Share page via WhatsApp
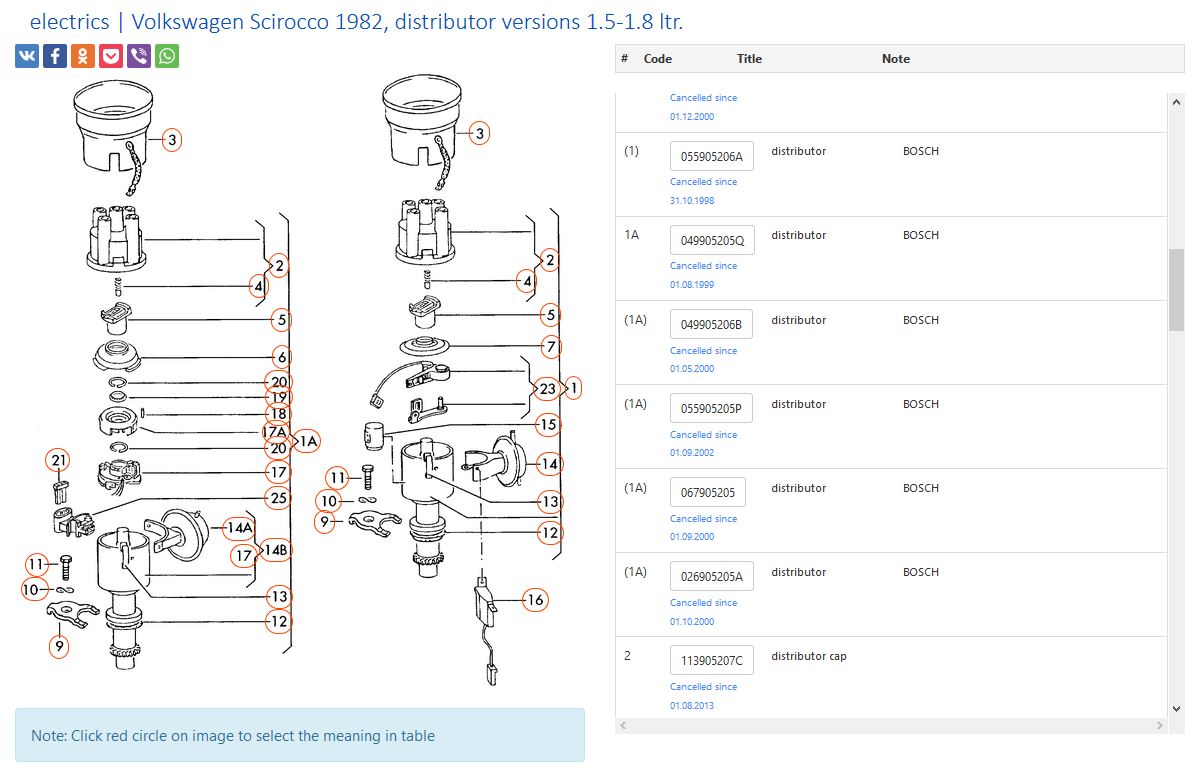 [167, 56]
